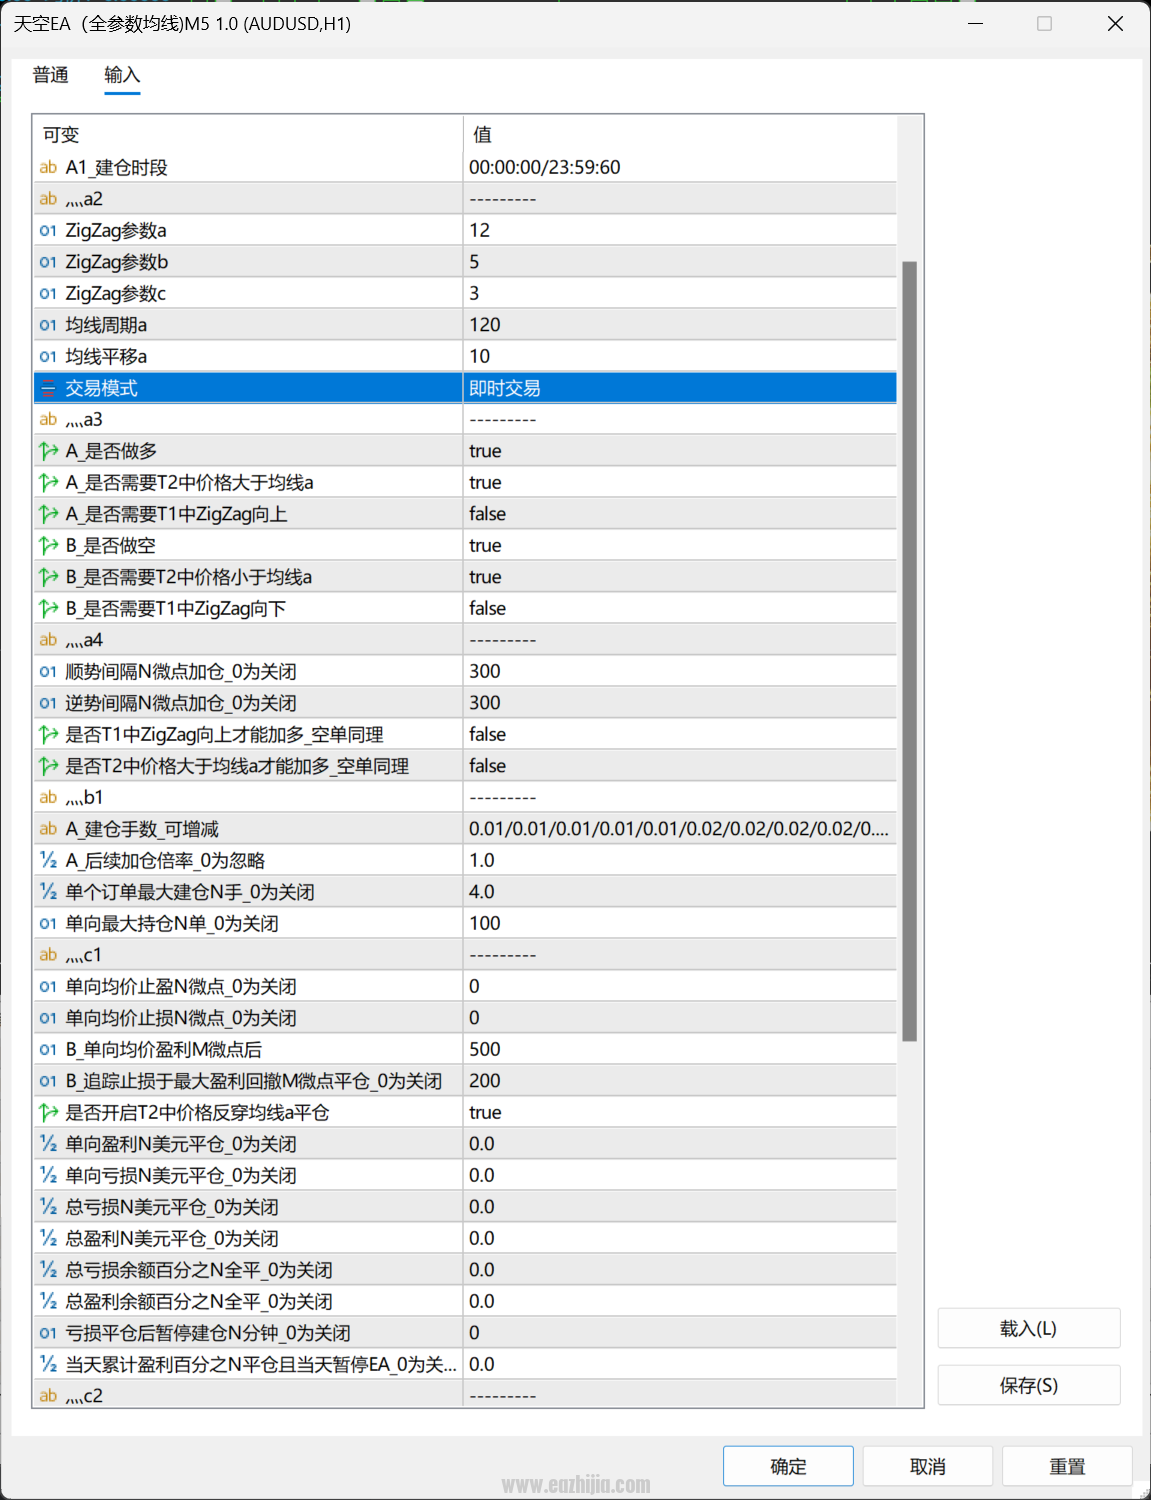The height and width of the screenshot is (1500, 1151).
Task: Click the double icon beside A_后续加仓倍率_0为忽略
Action: [x=48, y=861]
